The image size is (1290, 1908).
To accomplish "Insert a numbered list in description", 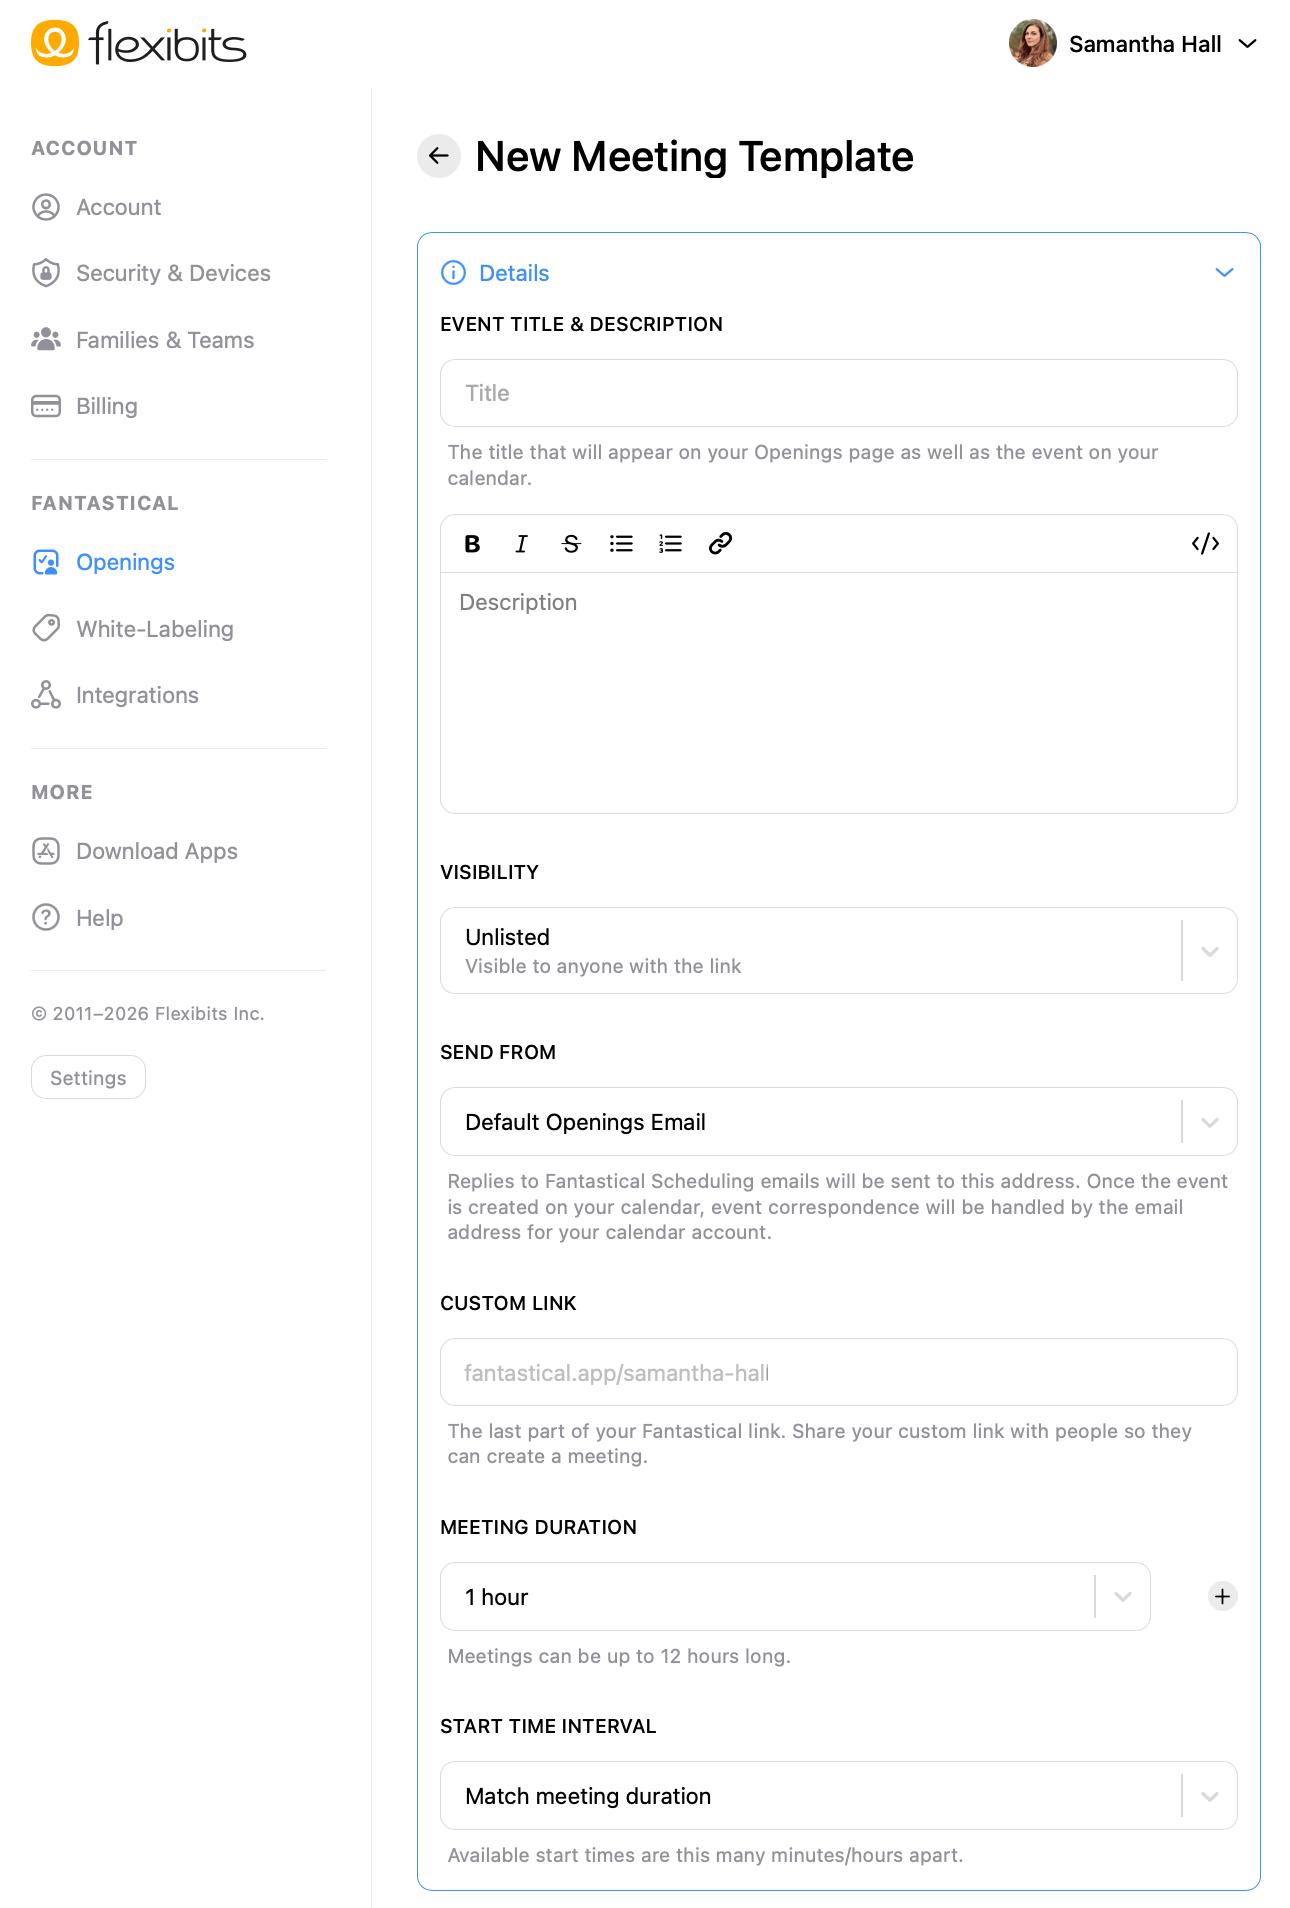I will click(x=670, y=544).
